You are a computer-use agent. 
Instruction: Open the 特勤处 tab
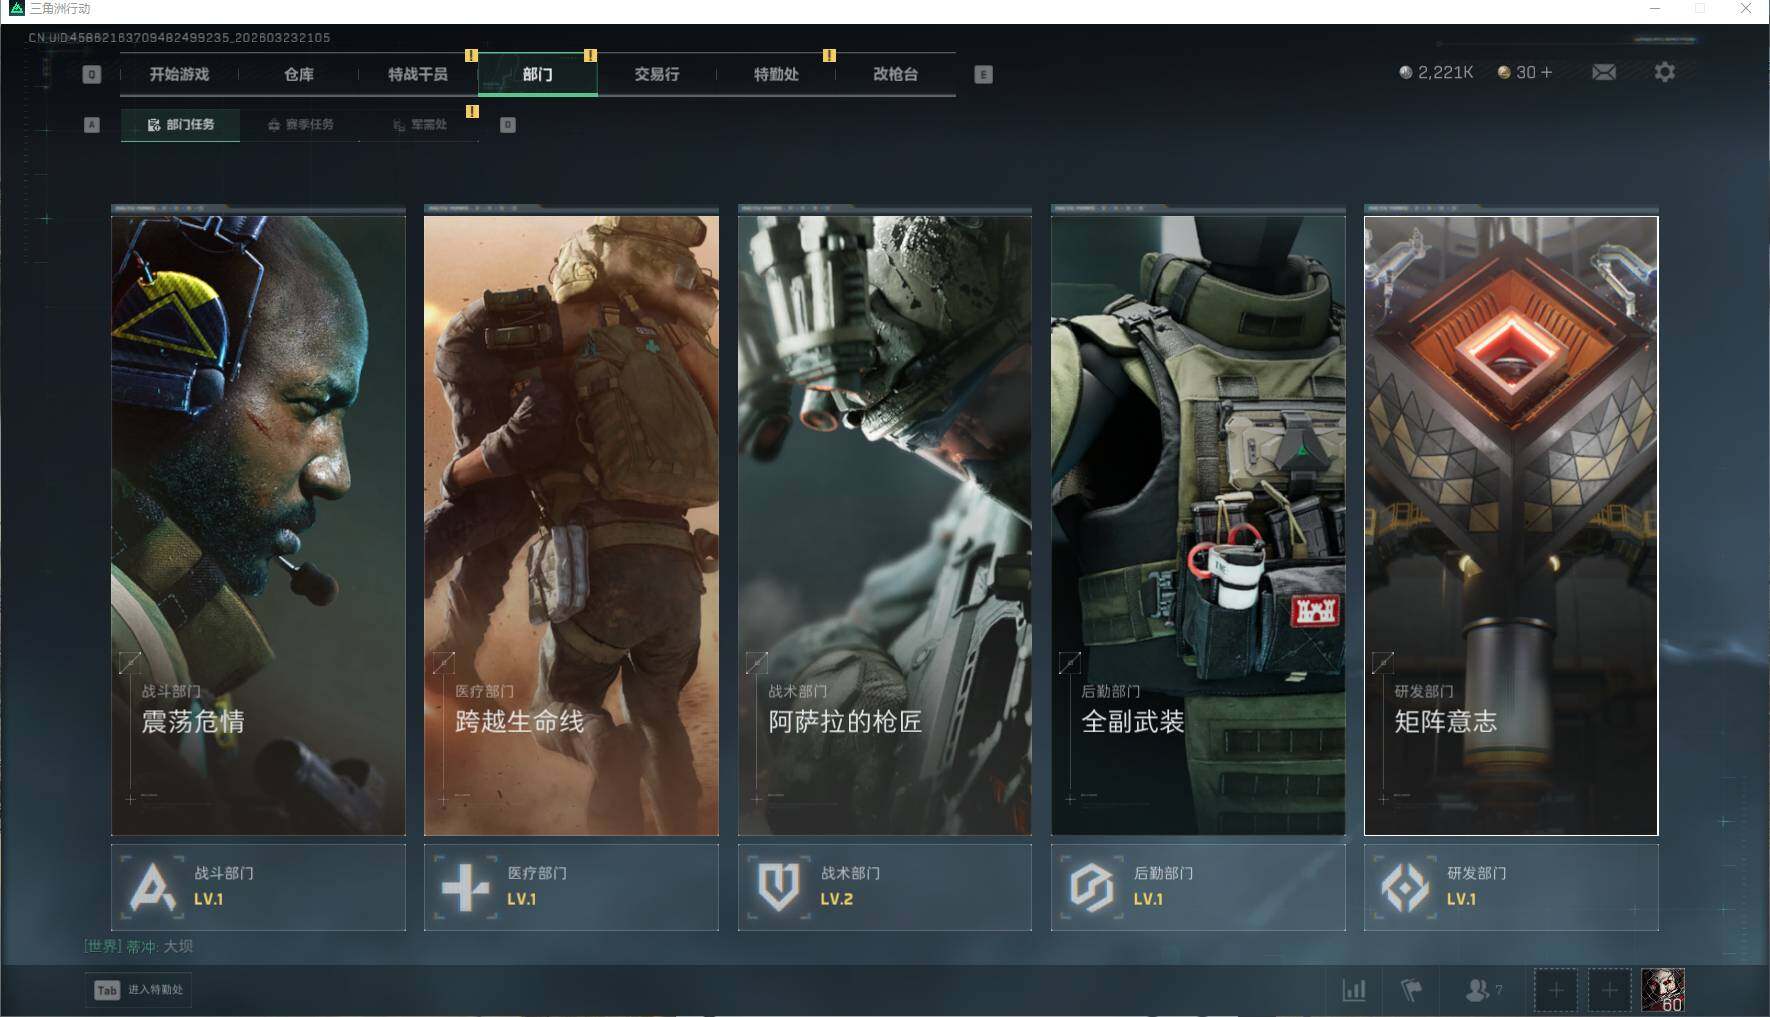pos(776,74)
